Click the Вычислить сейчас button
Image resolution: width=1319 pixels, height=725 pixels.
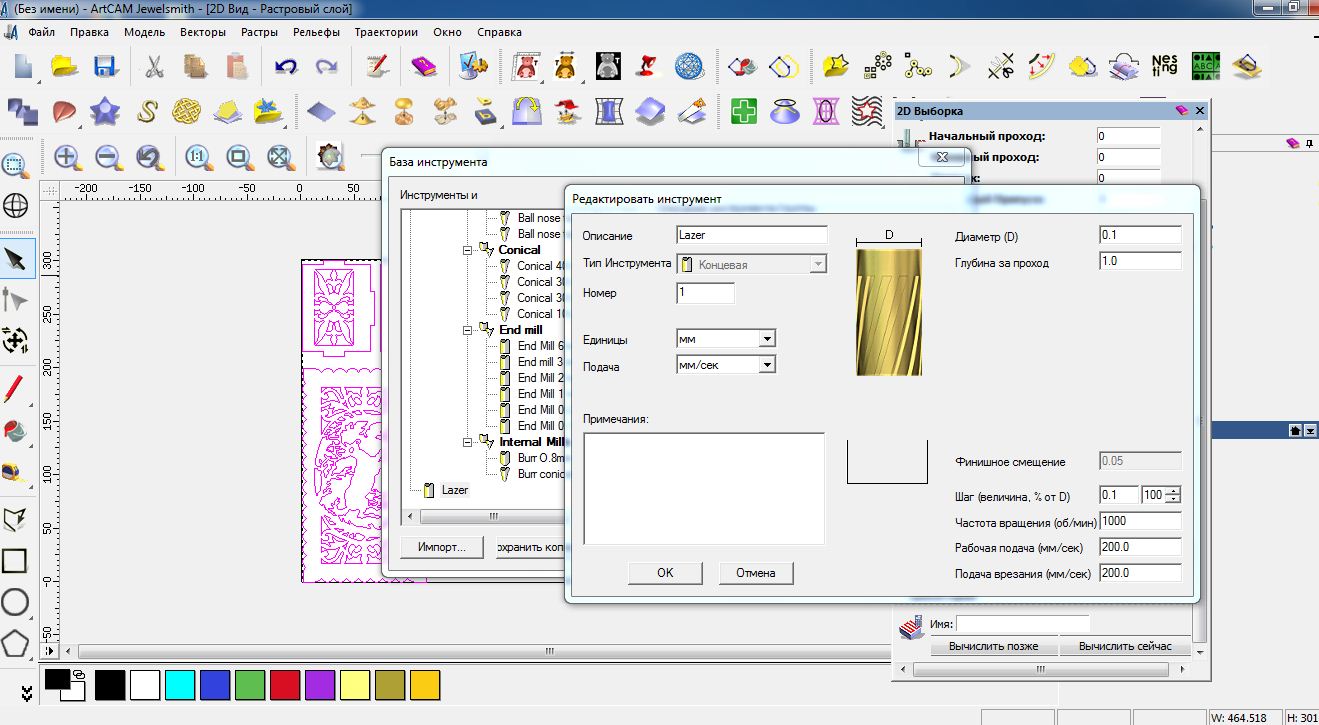tap(1125, 646)
